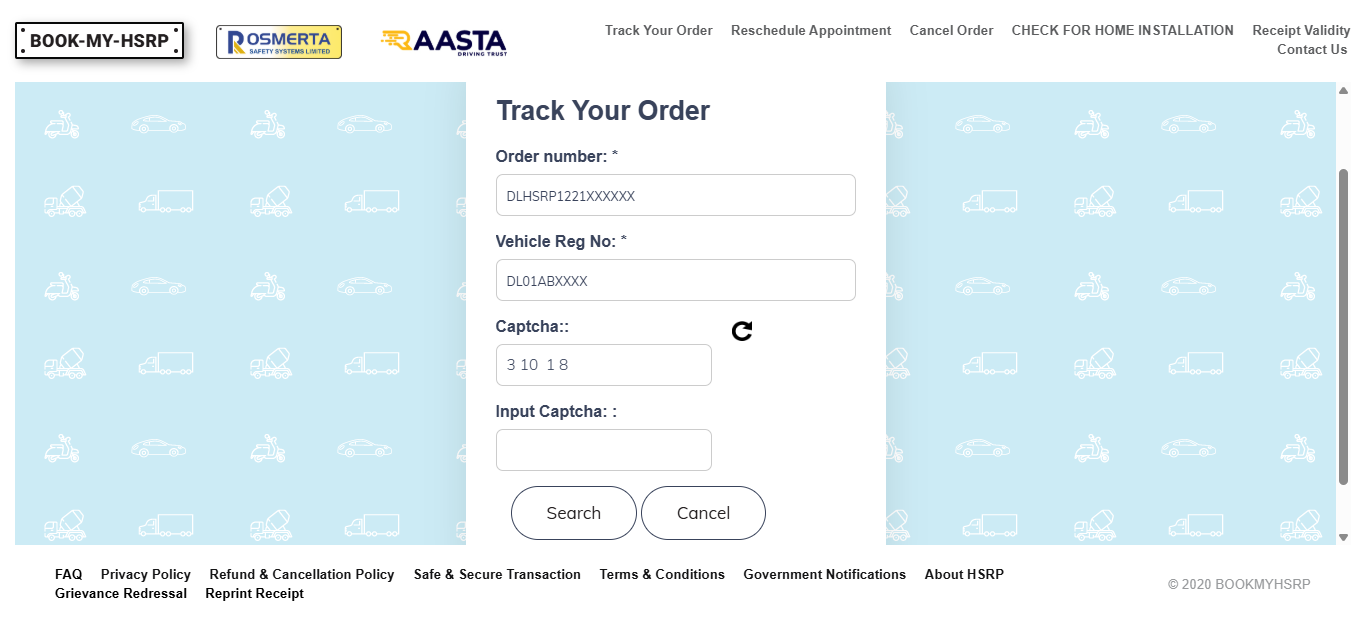Click the BOOK-MY-HSRP number plate logo

[99, 40]
